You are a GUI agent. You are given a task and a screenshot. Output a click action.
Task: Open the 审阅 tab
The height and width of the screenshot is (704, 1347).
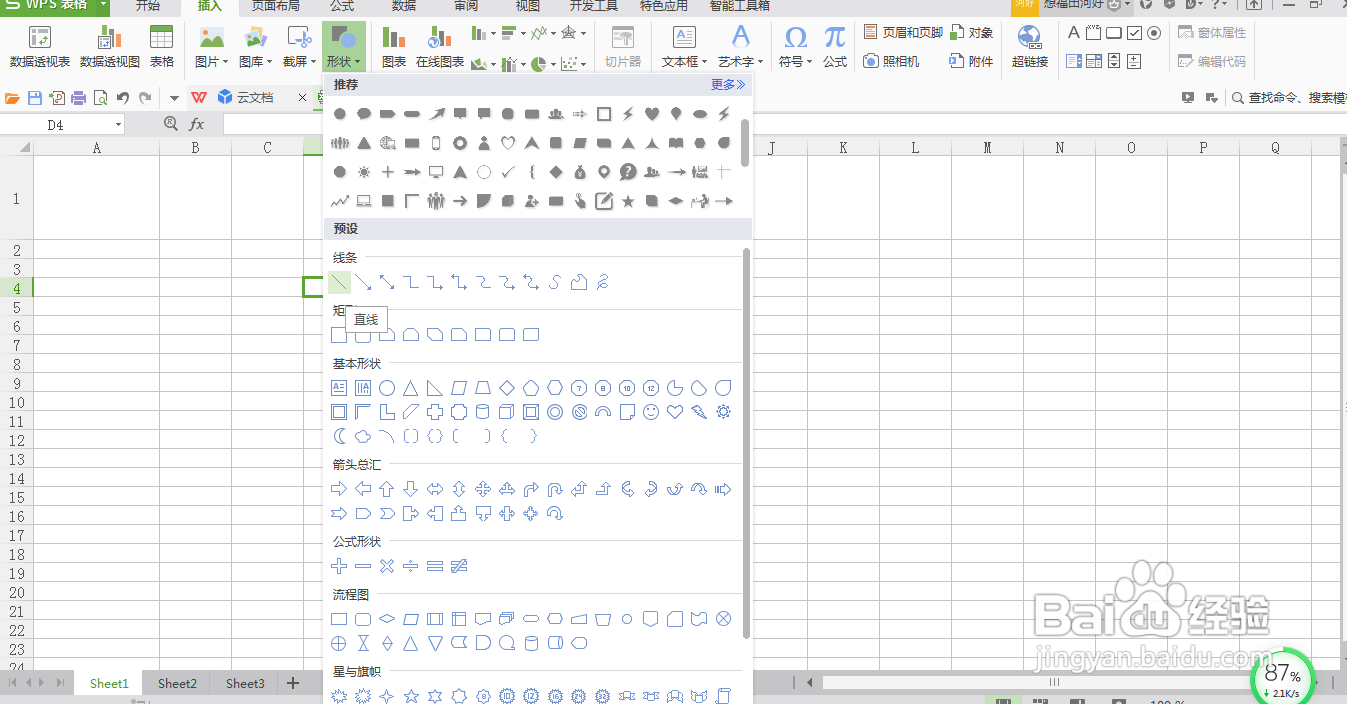(x=466, y=6)
